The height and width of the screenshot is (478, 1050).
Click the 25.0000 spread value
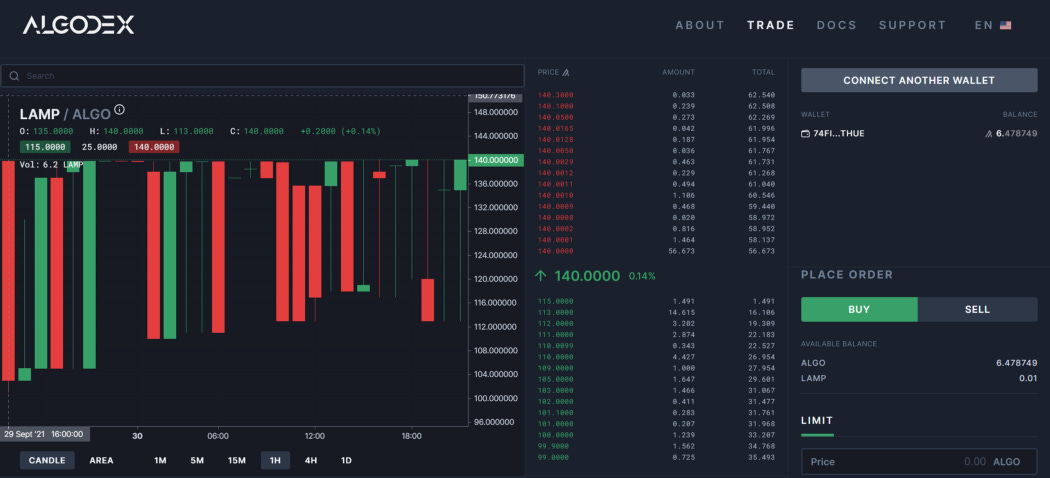pyautogui.click(x=100, y=147)
